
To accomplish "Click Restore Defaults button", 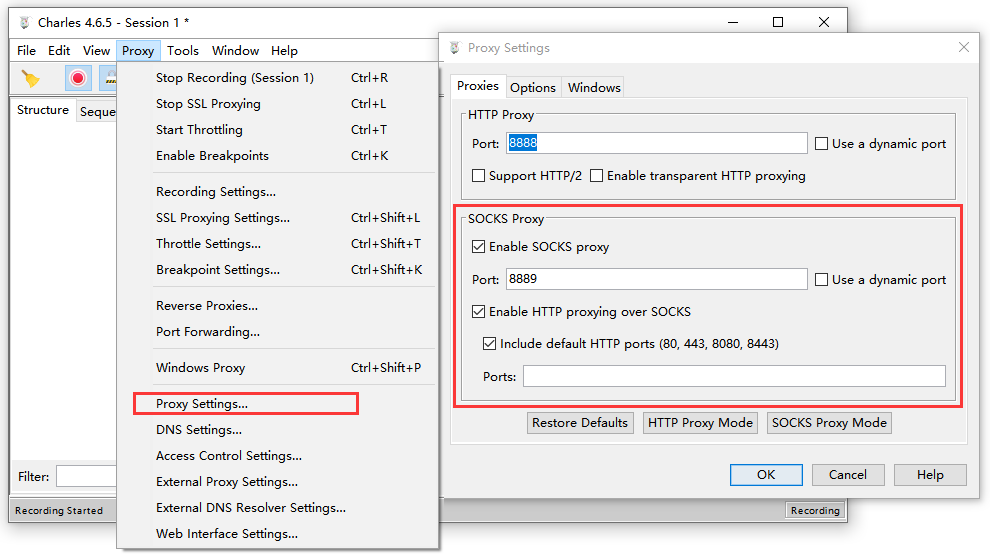I will pyautogui.click(x=580, y=423).
